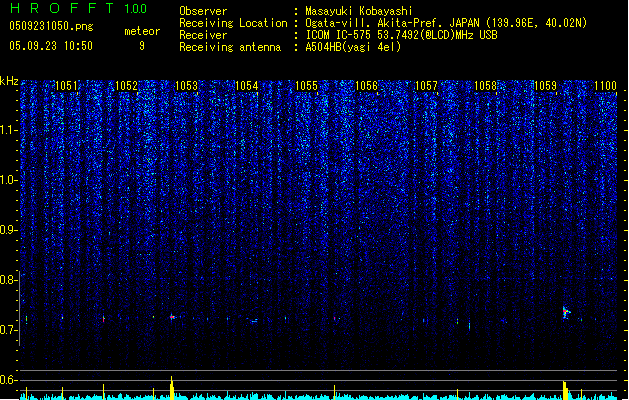Click the 1054 time marker

pos(246,86)
